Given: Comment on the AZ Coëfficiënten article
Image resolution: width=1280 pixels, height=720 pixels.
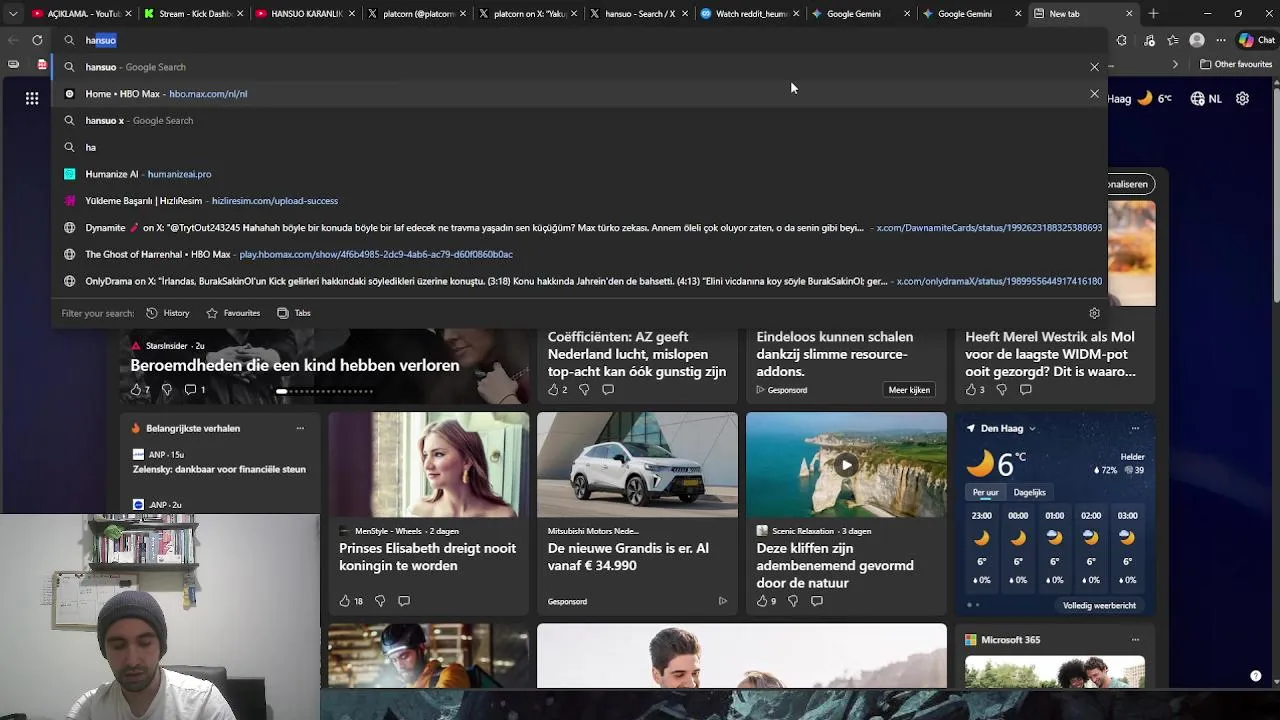Looking at the screenshot, I should point(607,390).
